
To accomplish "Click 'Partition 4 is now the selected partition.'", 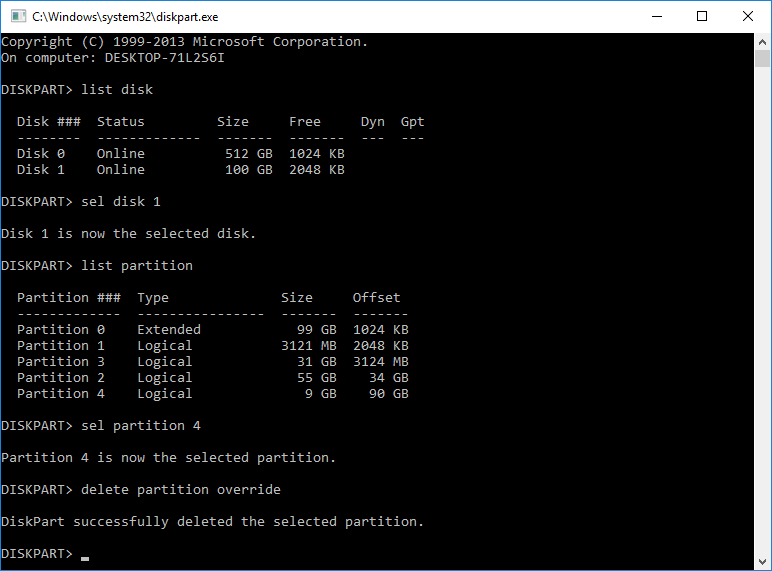I will [168, 457].
